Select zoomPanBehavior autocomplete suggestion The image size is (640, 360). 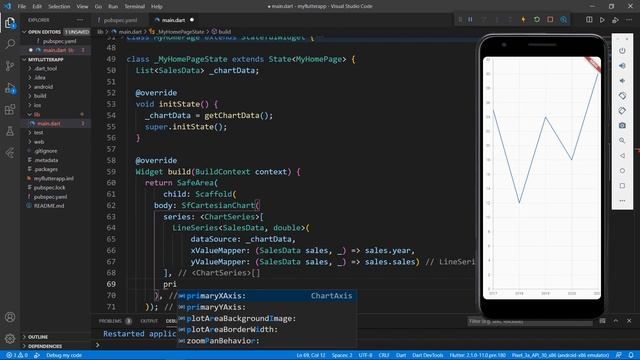pos(267,341)
